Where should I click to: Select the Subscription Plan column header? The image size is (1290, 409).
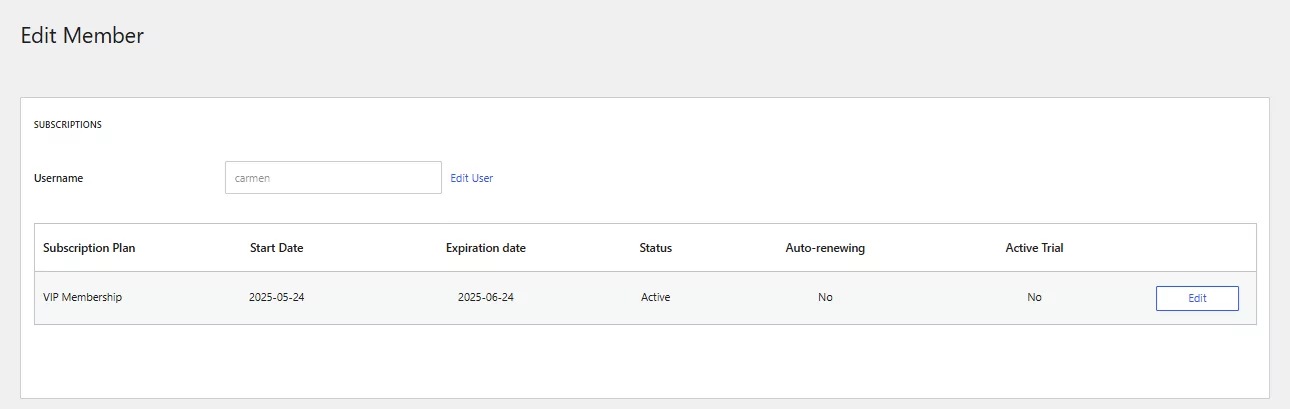point(89,248)
